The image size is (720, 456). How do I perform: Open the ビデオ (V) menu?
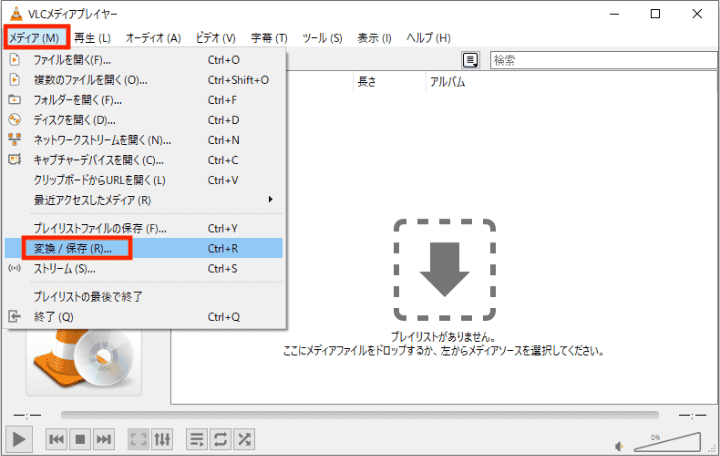coord(215,38)
